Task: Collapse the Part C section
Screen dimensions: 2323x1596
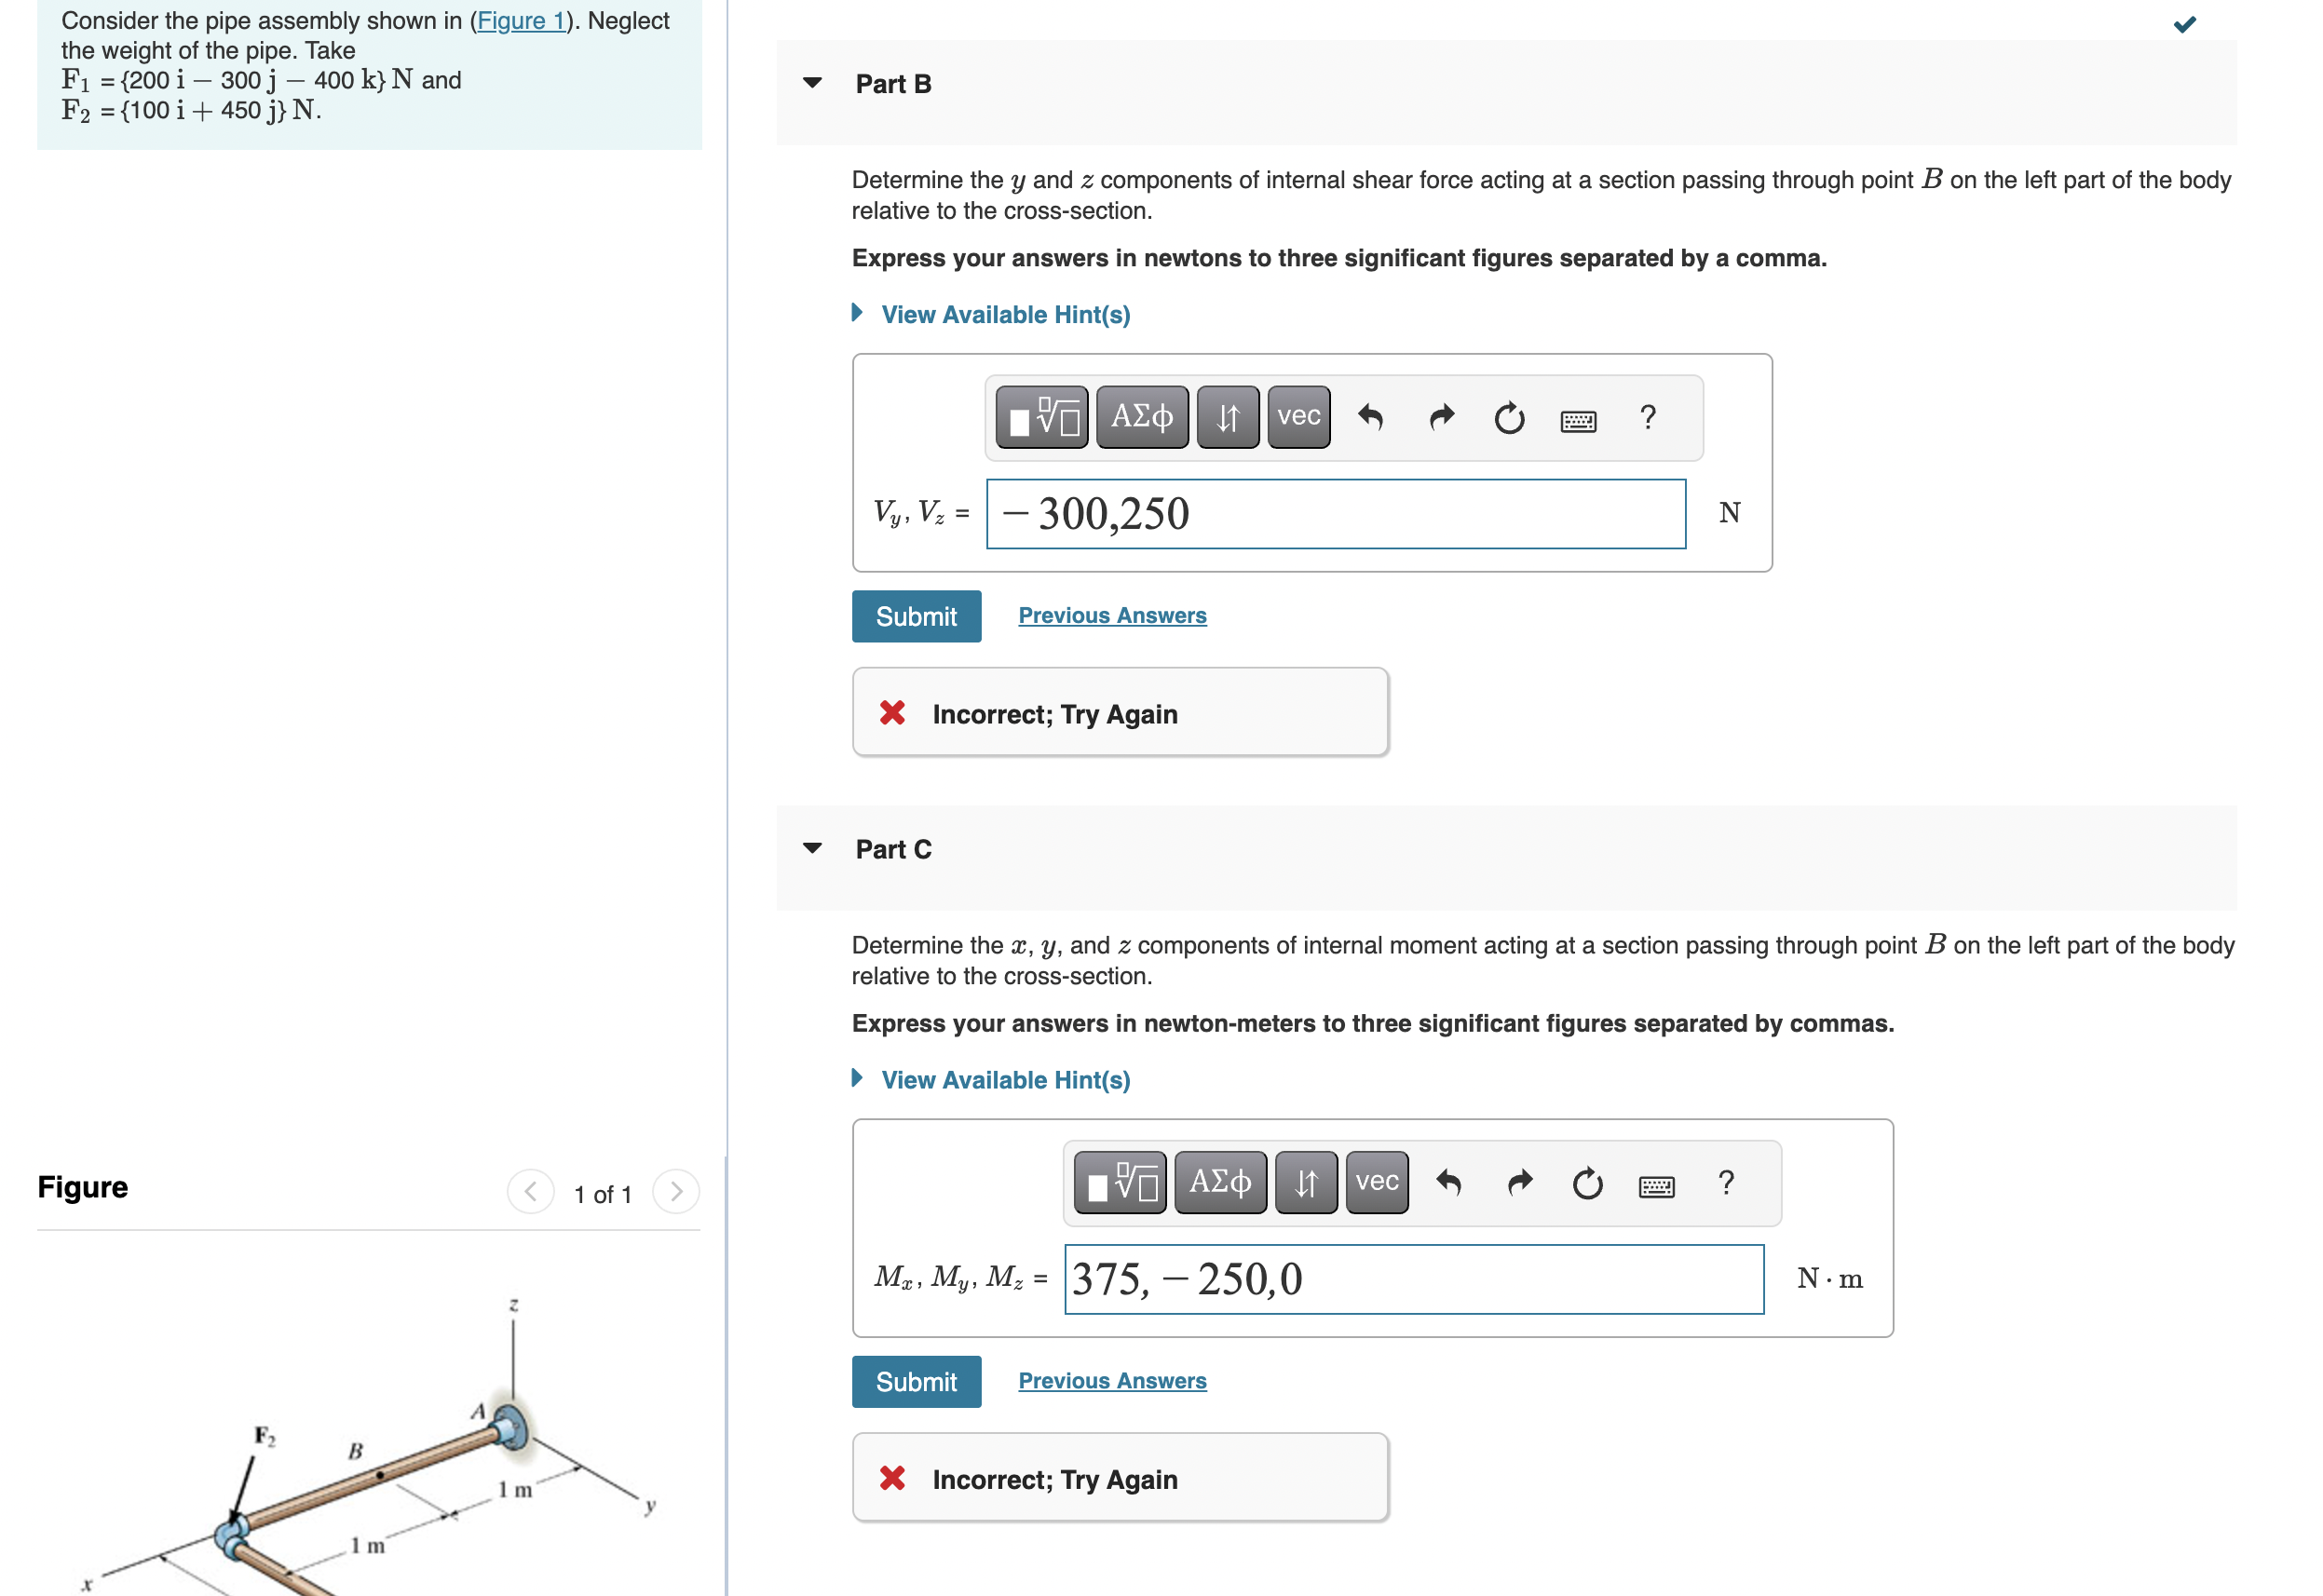Action: click(813, 848)
